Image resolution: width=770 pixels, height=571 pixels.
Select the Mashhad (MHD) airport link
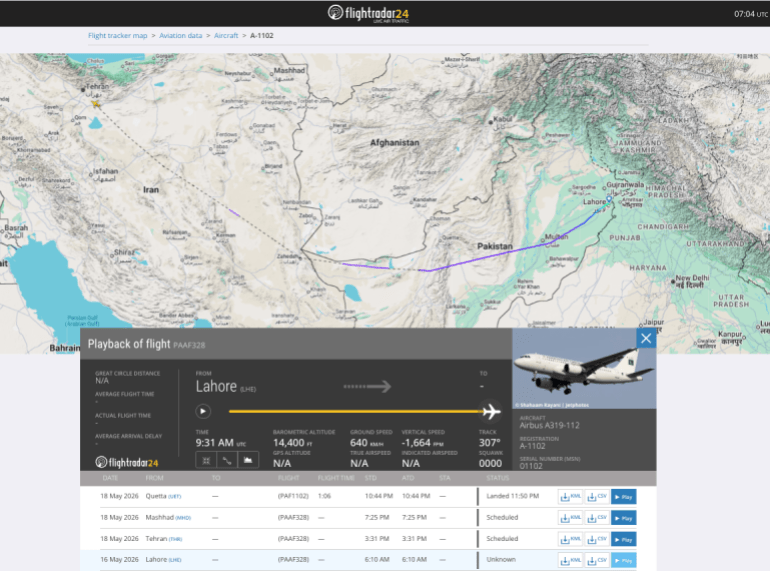[168, 517]
